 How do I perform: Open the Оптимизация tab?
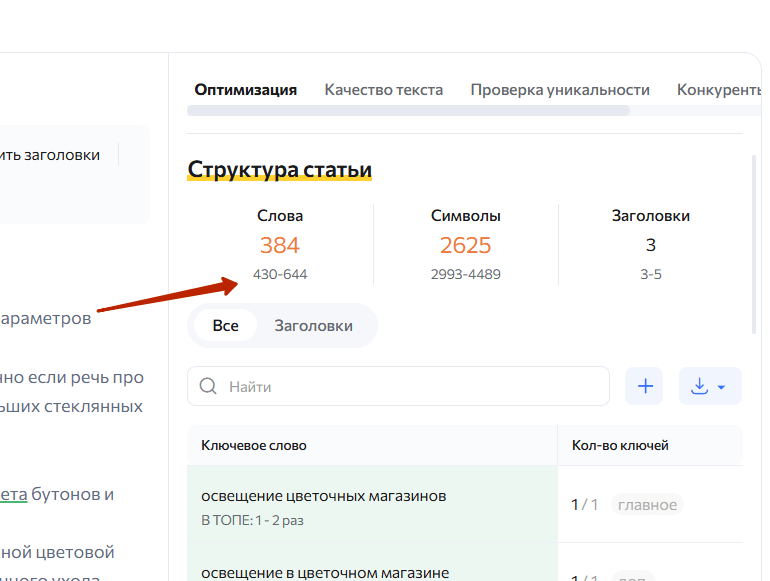coord(245,90)
